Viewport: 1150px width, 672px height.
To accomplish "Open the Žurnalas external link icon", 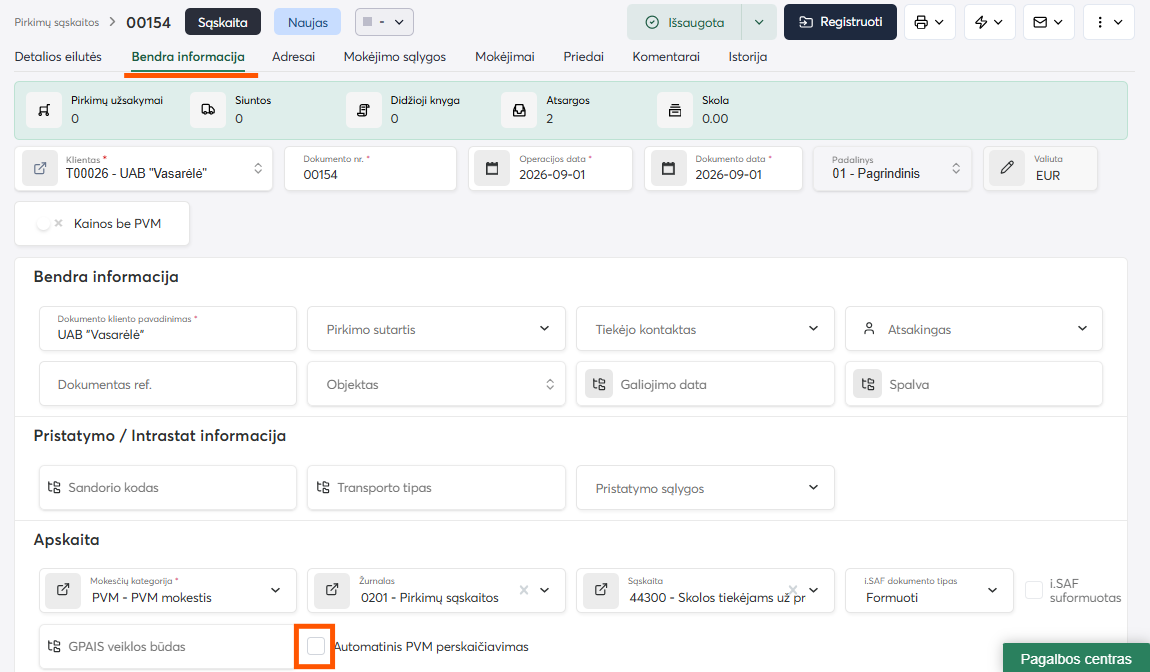I will tap(332, 590).
